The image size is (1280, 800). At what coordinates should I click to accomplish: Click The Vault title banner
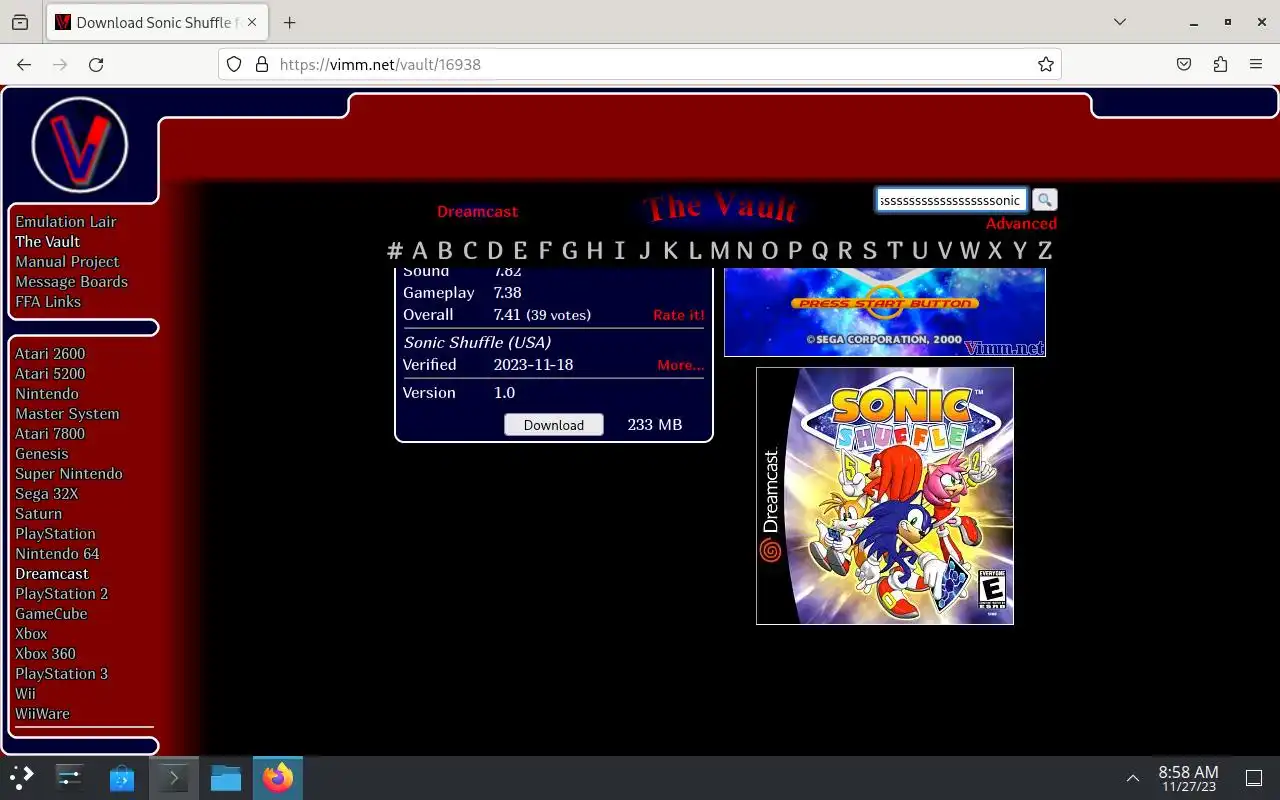point(721,208)
